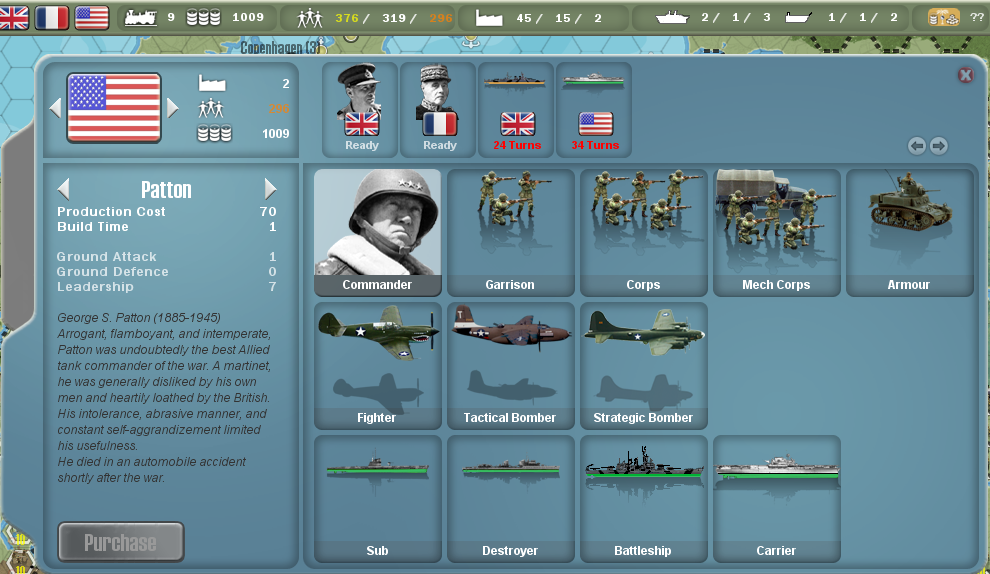Choose the Destroyer naval unit
Image resolution: width=990 pixels, height=574 pixels.
(510, 498)
